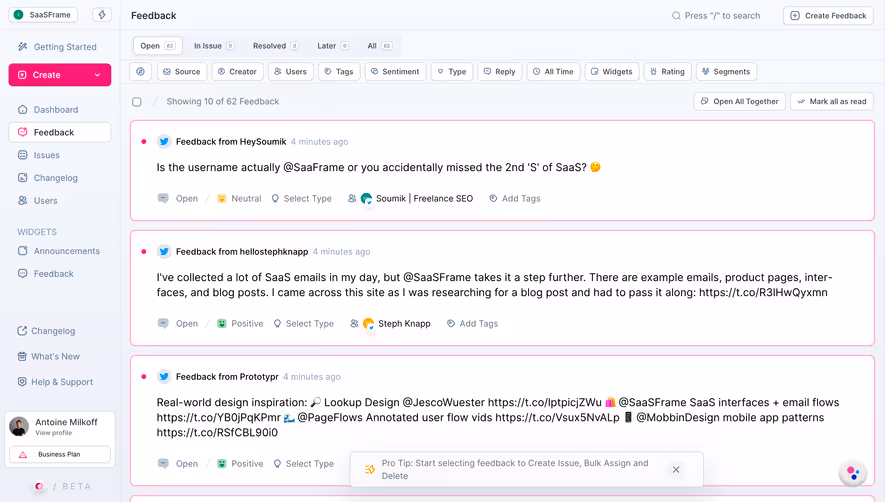Open the Tags filter dropdown
885x502 pixels.
pyautogui.click(x=339, y=72)
